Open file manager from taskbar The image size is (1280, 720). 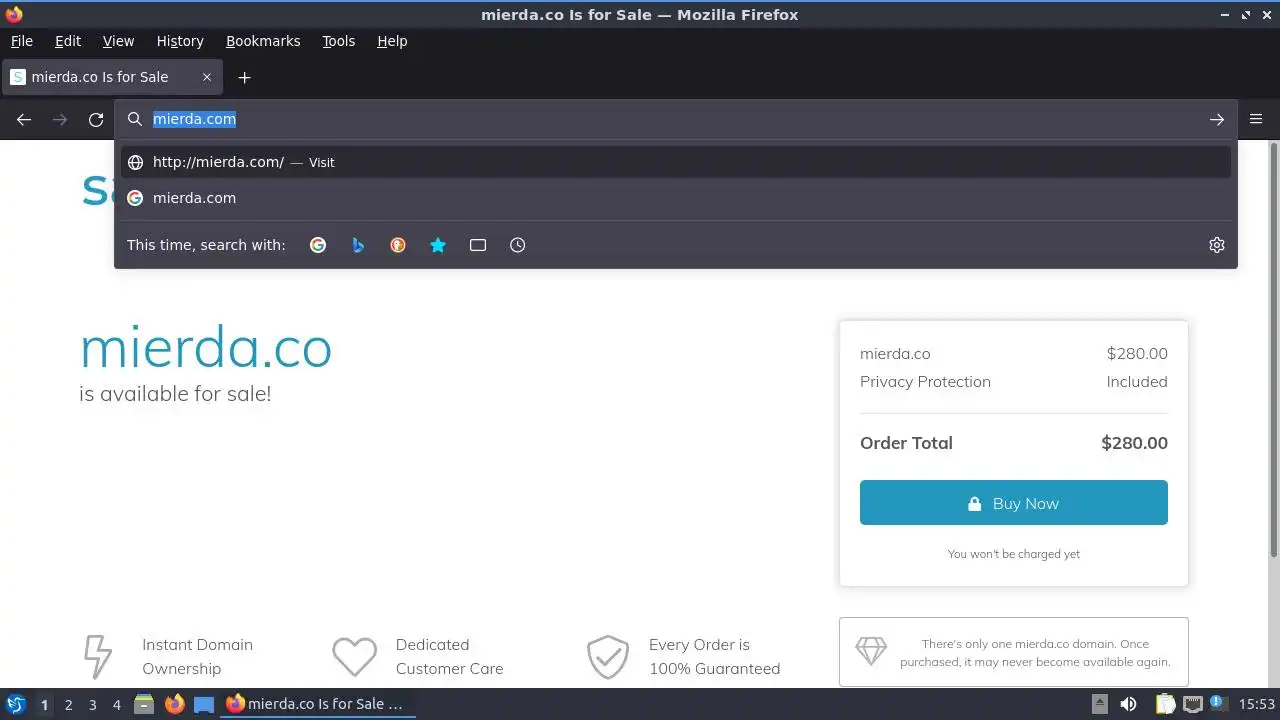tap(144, 704)
